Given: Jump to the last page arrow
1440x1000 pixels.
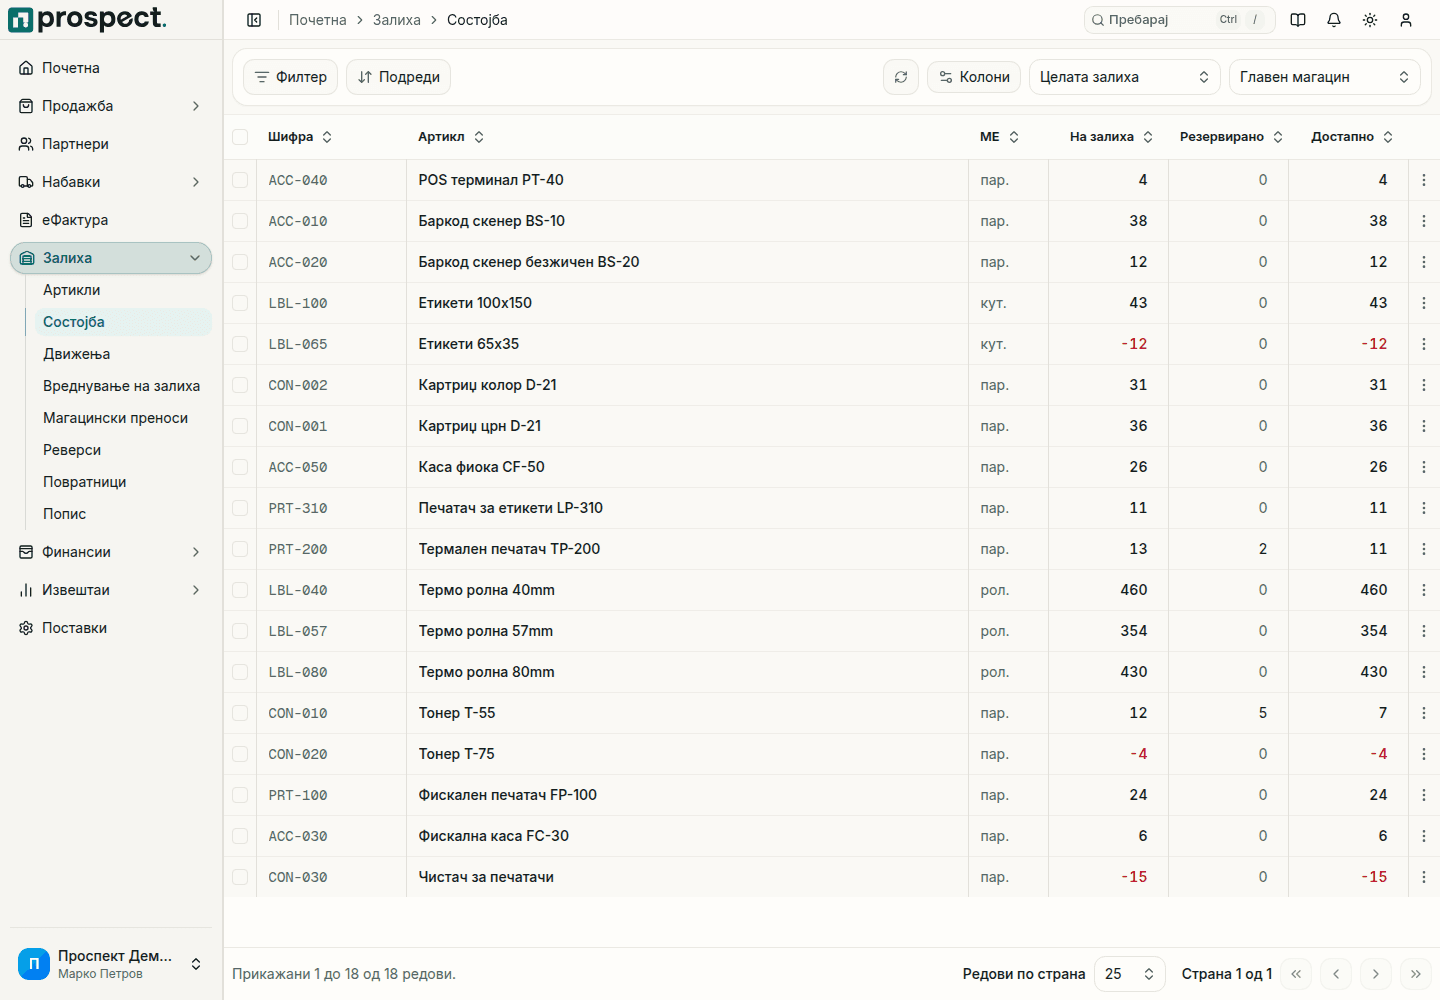Looking at the screenshot, I should [1416, 974].
